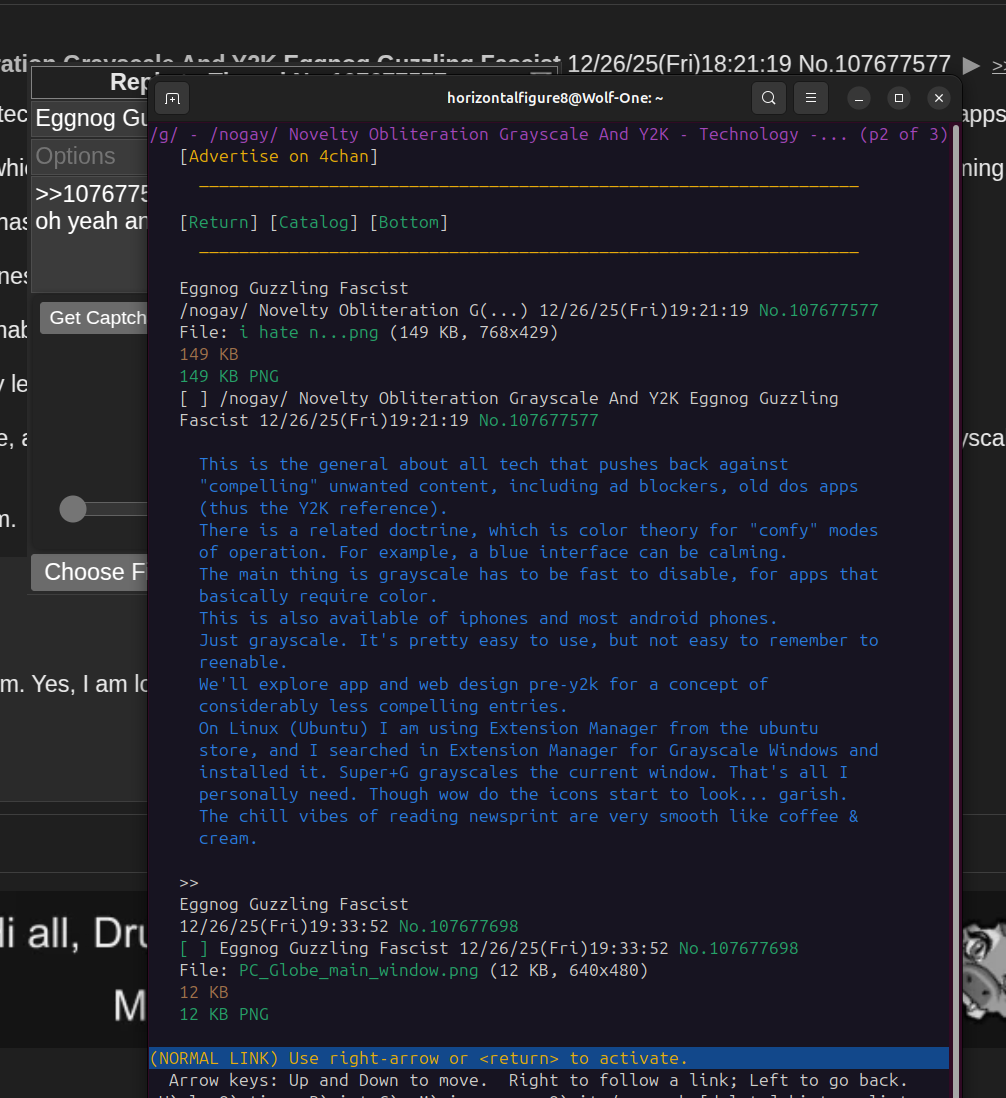
Task: Click the reply comment textarea with >>1076775
Action: [x=90, y=235]
